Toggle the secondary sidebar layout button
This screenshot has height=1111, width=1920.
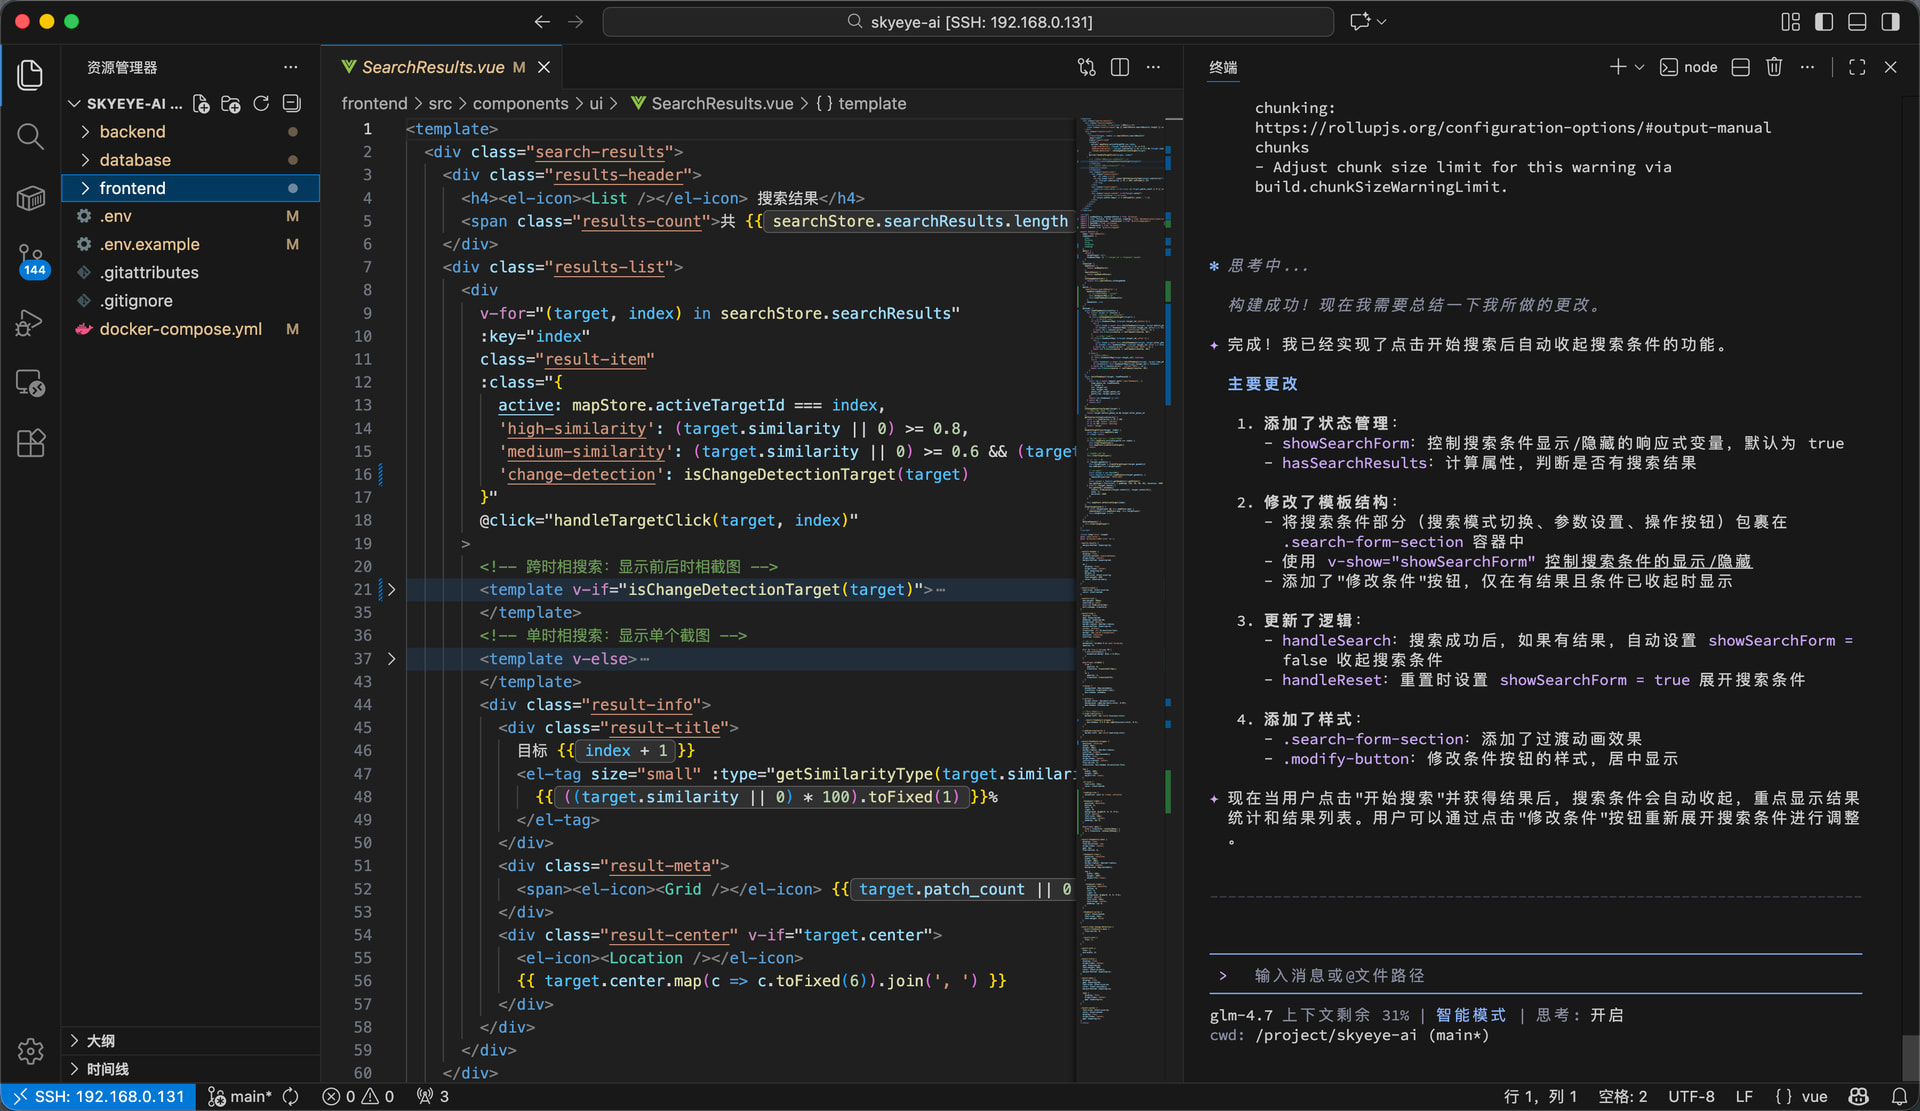[1890, 21]
